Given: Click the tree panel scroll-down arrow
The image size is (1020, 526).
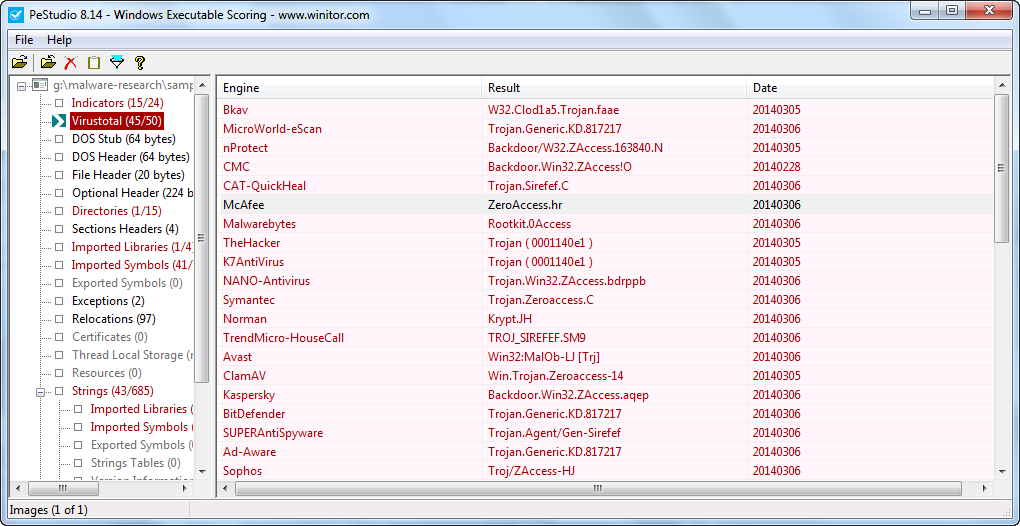Looking at the screenshot, I should coord(202,471).
